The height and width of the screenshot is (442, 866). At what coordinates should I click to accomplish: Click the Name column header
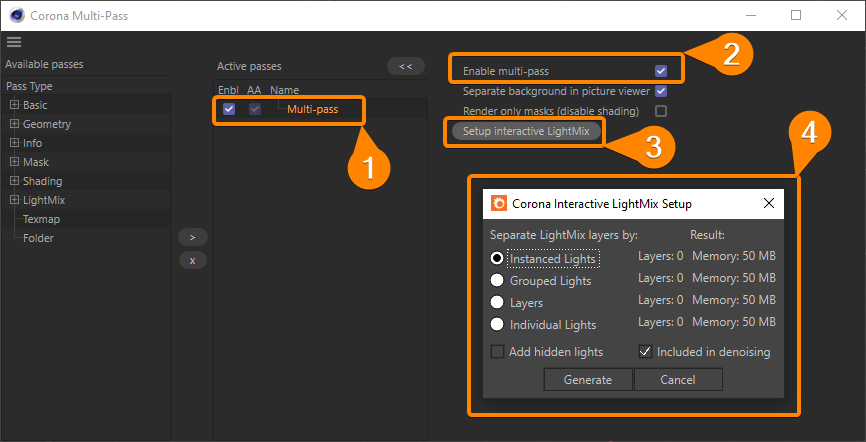tap(284, 90)
